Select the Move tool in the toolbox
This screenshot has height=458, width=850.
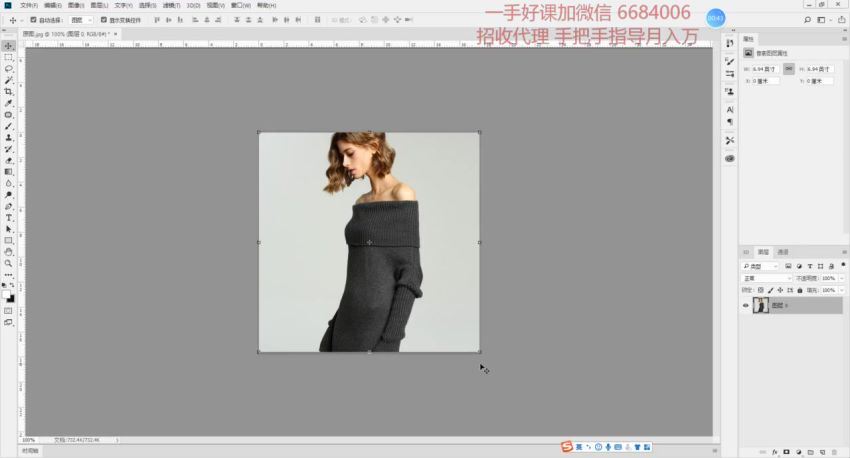point(9,46)
